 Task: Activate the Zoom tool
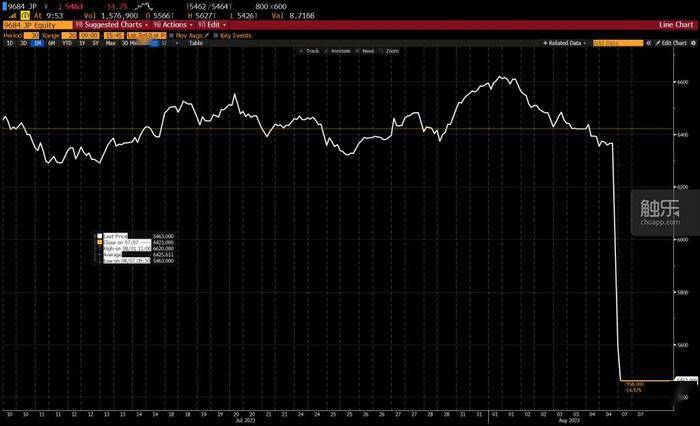392,50
